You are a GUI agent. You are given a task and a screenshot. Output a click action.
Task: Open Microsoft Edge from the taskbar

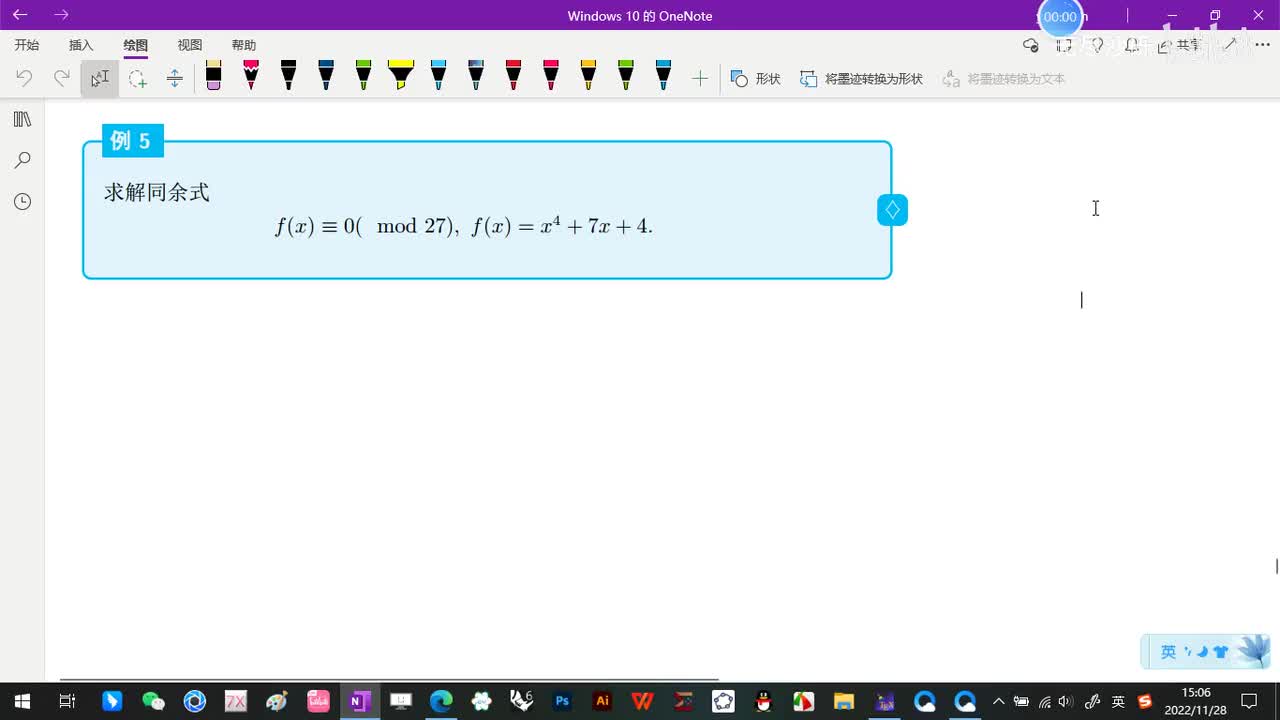click(x=441, y=701)
